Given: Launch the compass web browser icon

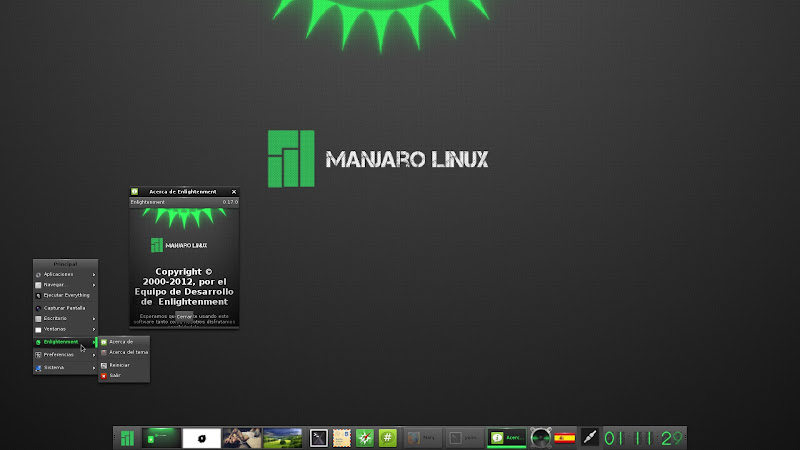Looking at the screenshot, I should click(x=365, y=438).
